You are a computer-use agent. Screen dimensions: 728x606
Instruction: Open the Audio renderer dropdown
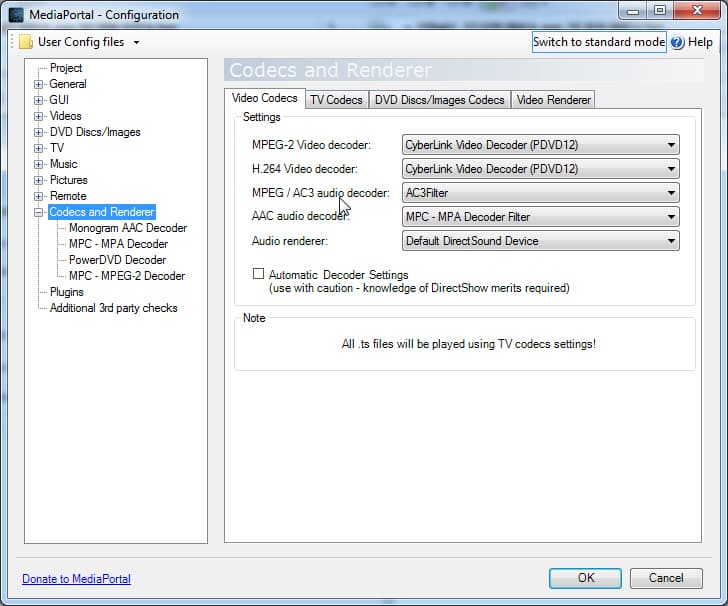[540, 241]
